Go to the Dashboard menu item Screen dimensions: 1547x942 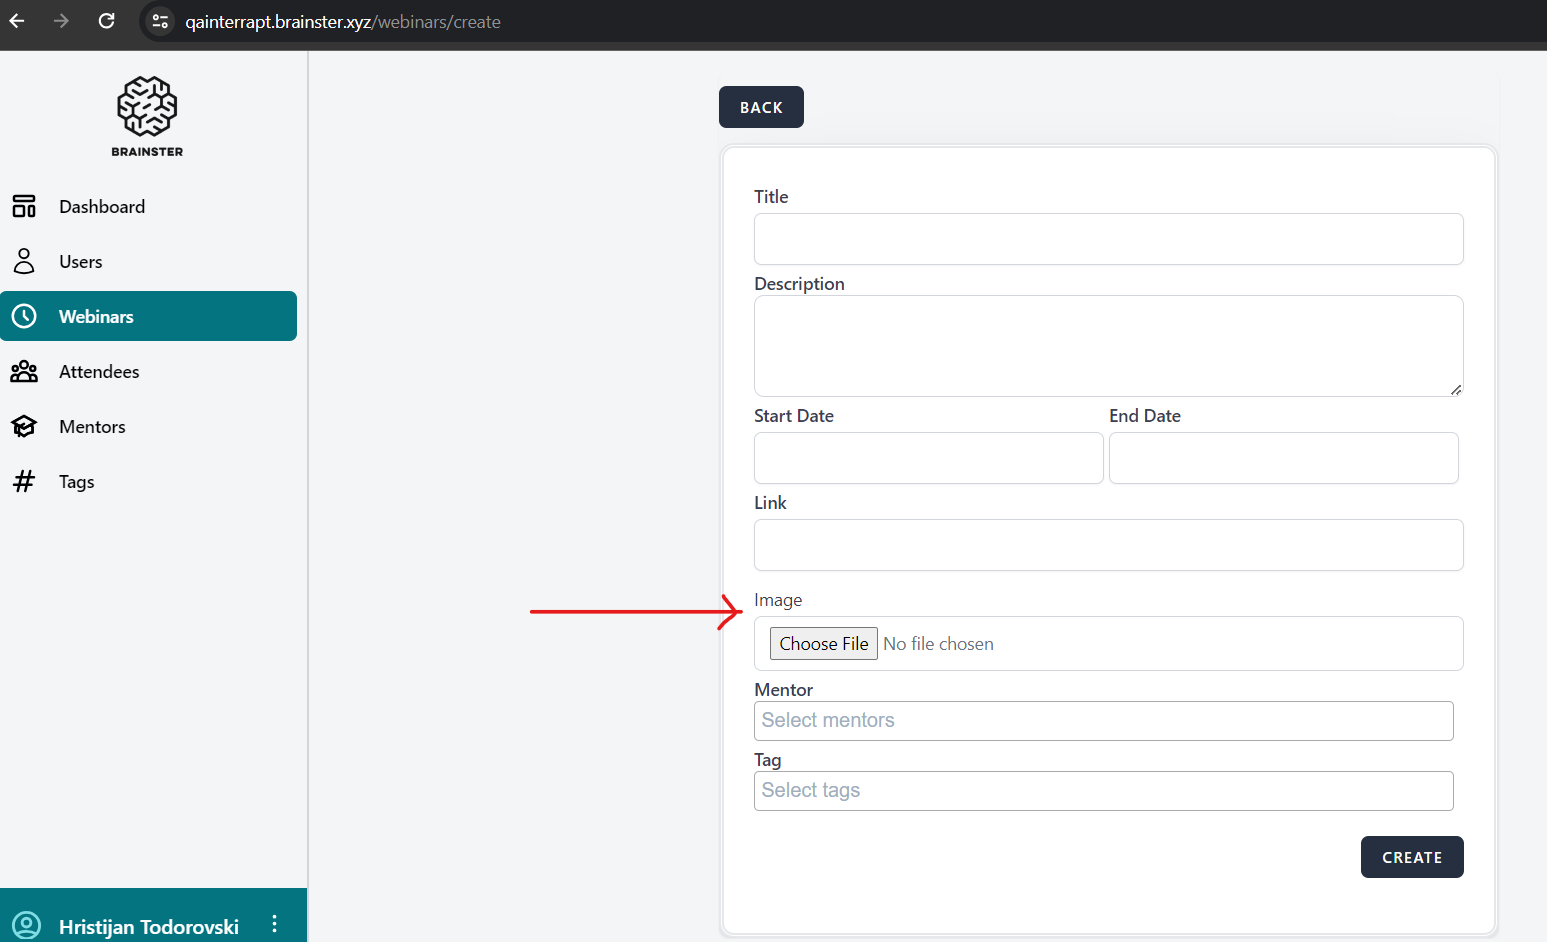(102, 206)
